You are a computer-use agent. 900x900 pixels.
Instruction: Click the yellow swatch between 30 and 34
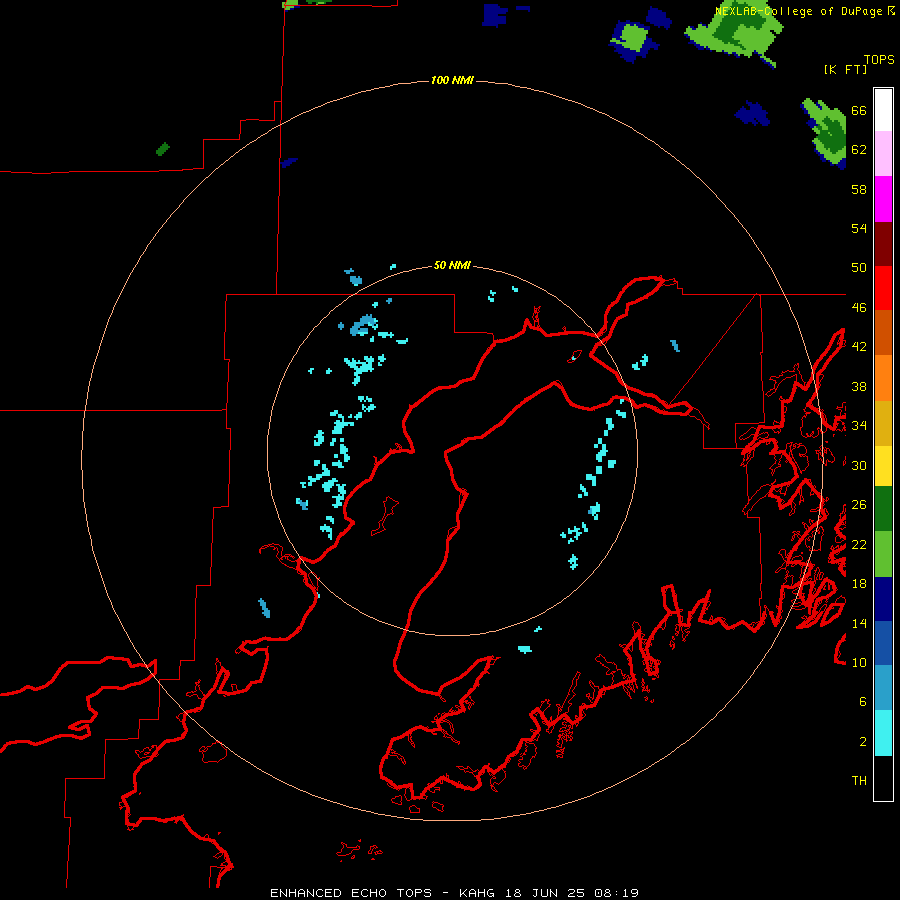pos(883,466)
